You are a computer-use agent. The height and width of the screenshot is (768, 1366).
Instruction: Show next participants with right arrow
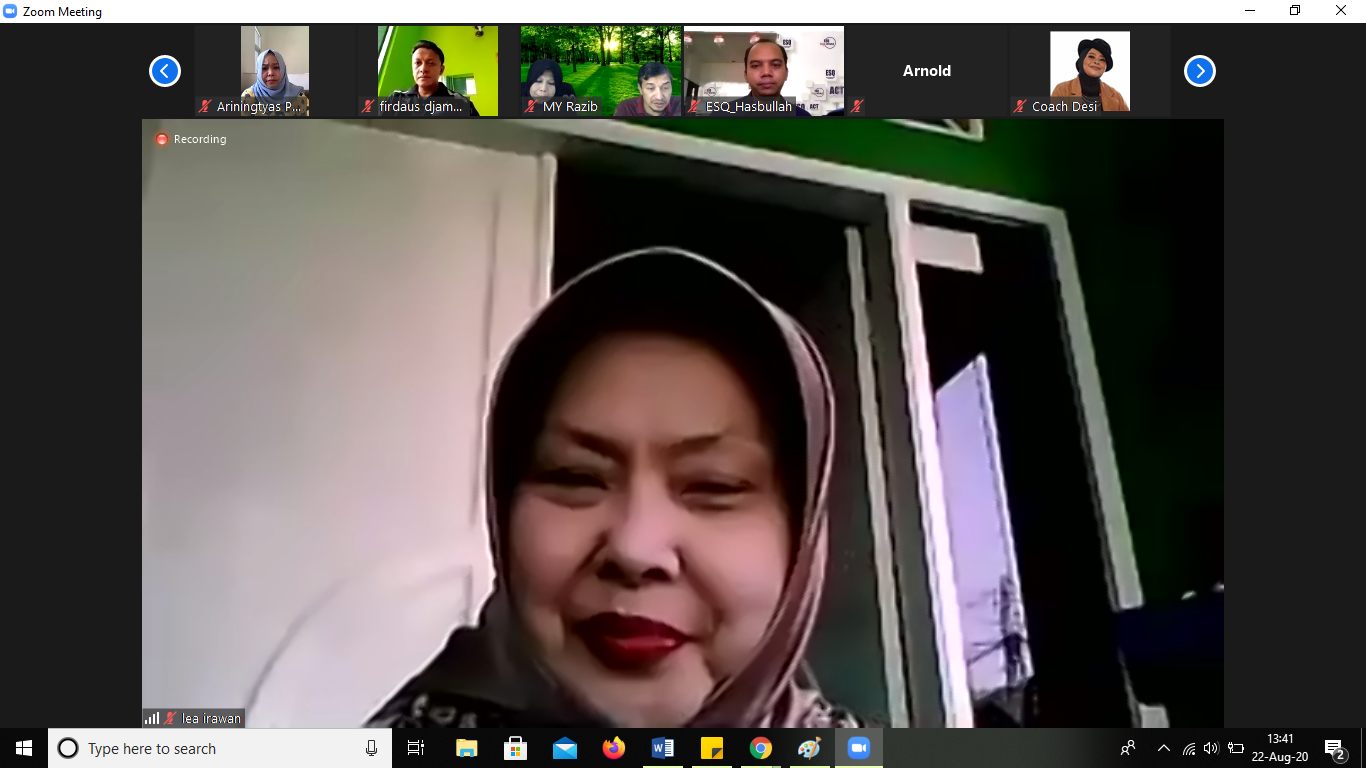click(1199, 71)
